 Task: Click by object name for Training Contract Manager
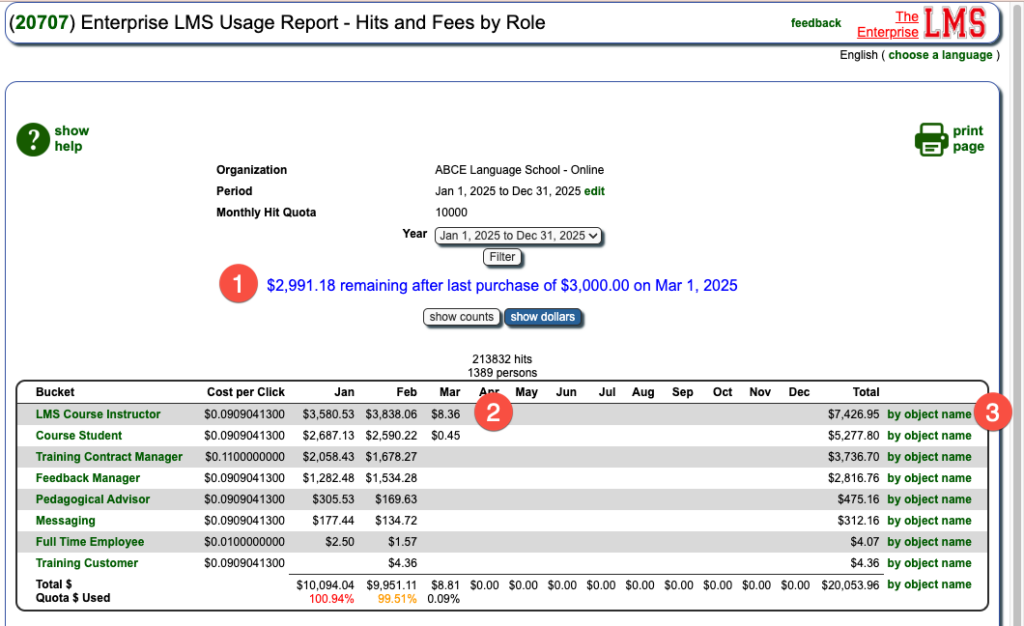(929, 457)
